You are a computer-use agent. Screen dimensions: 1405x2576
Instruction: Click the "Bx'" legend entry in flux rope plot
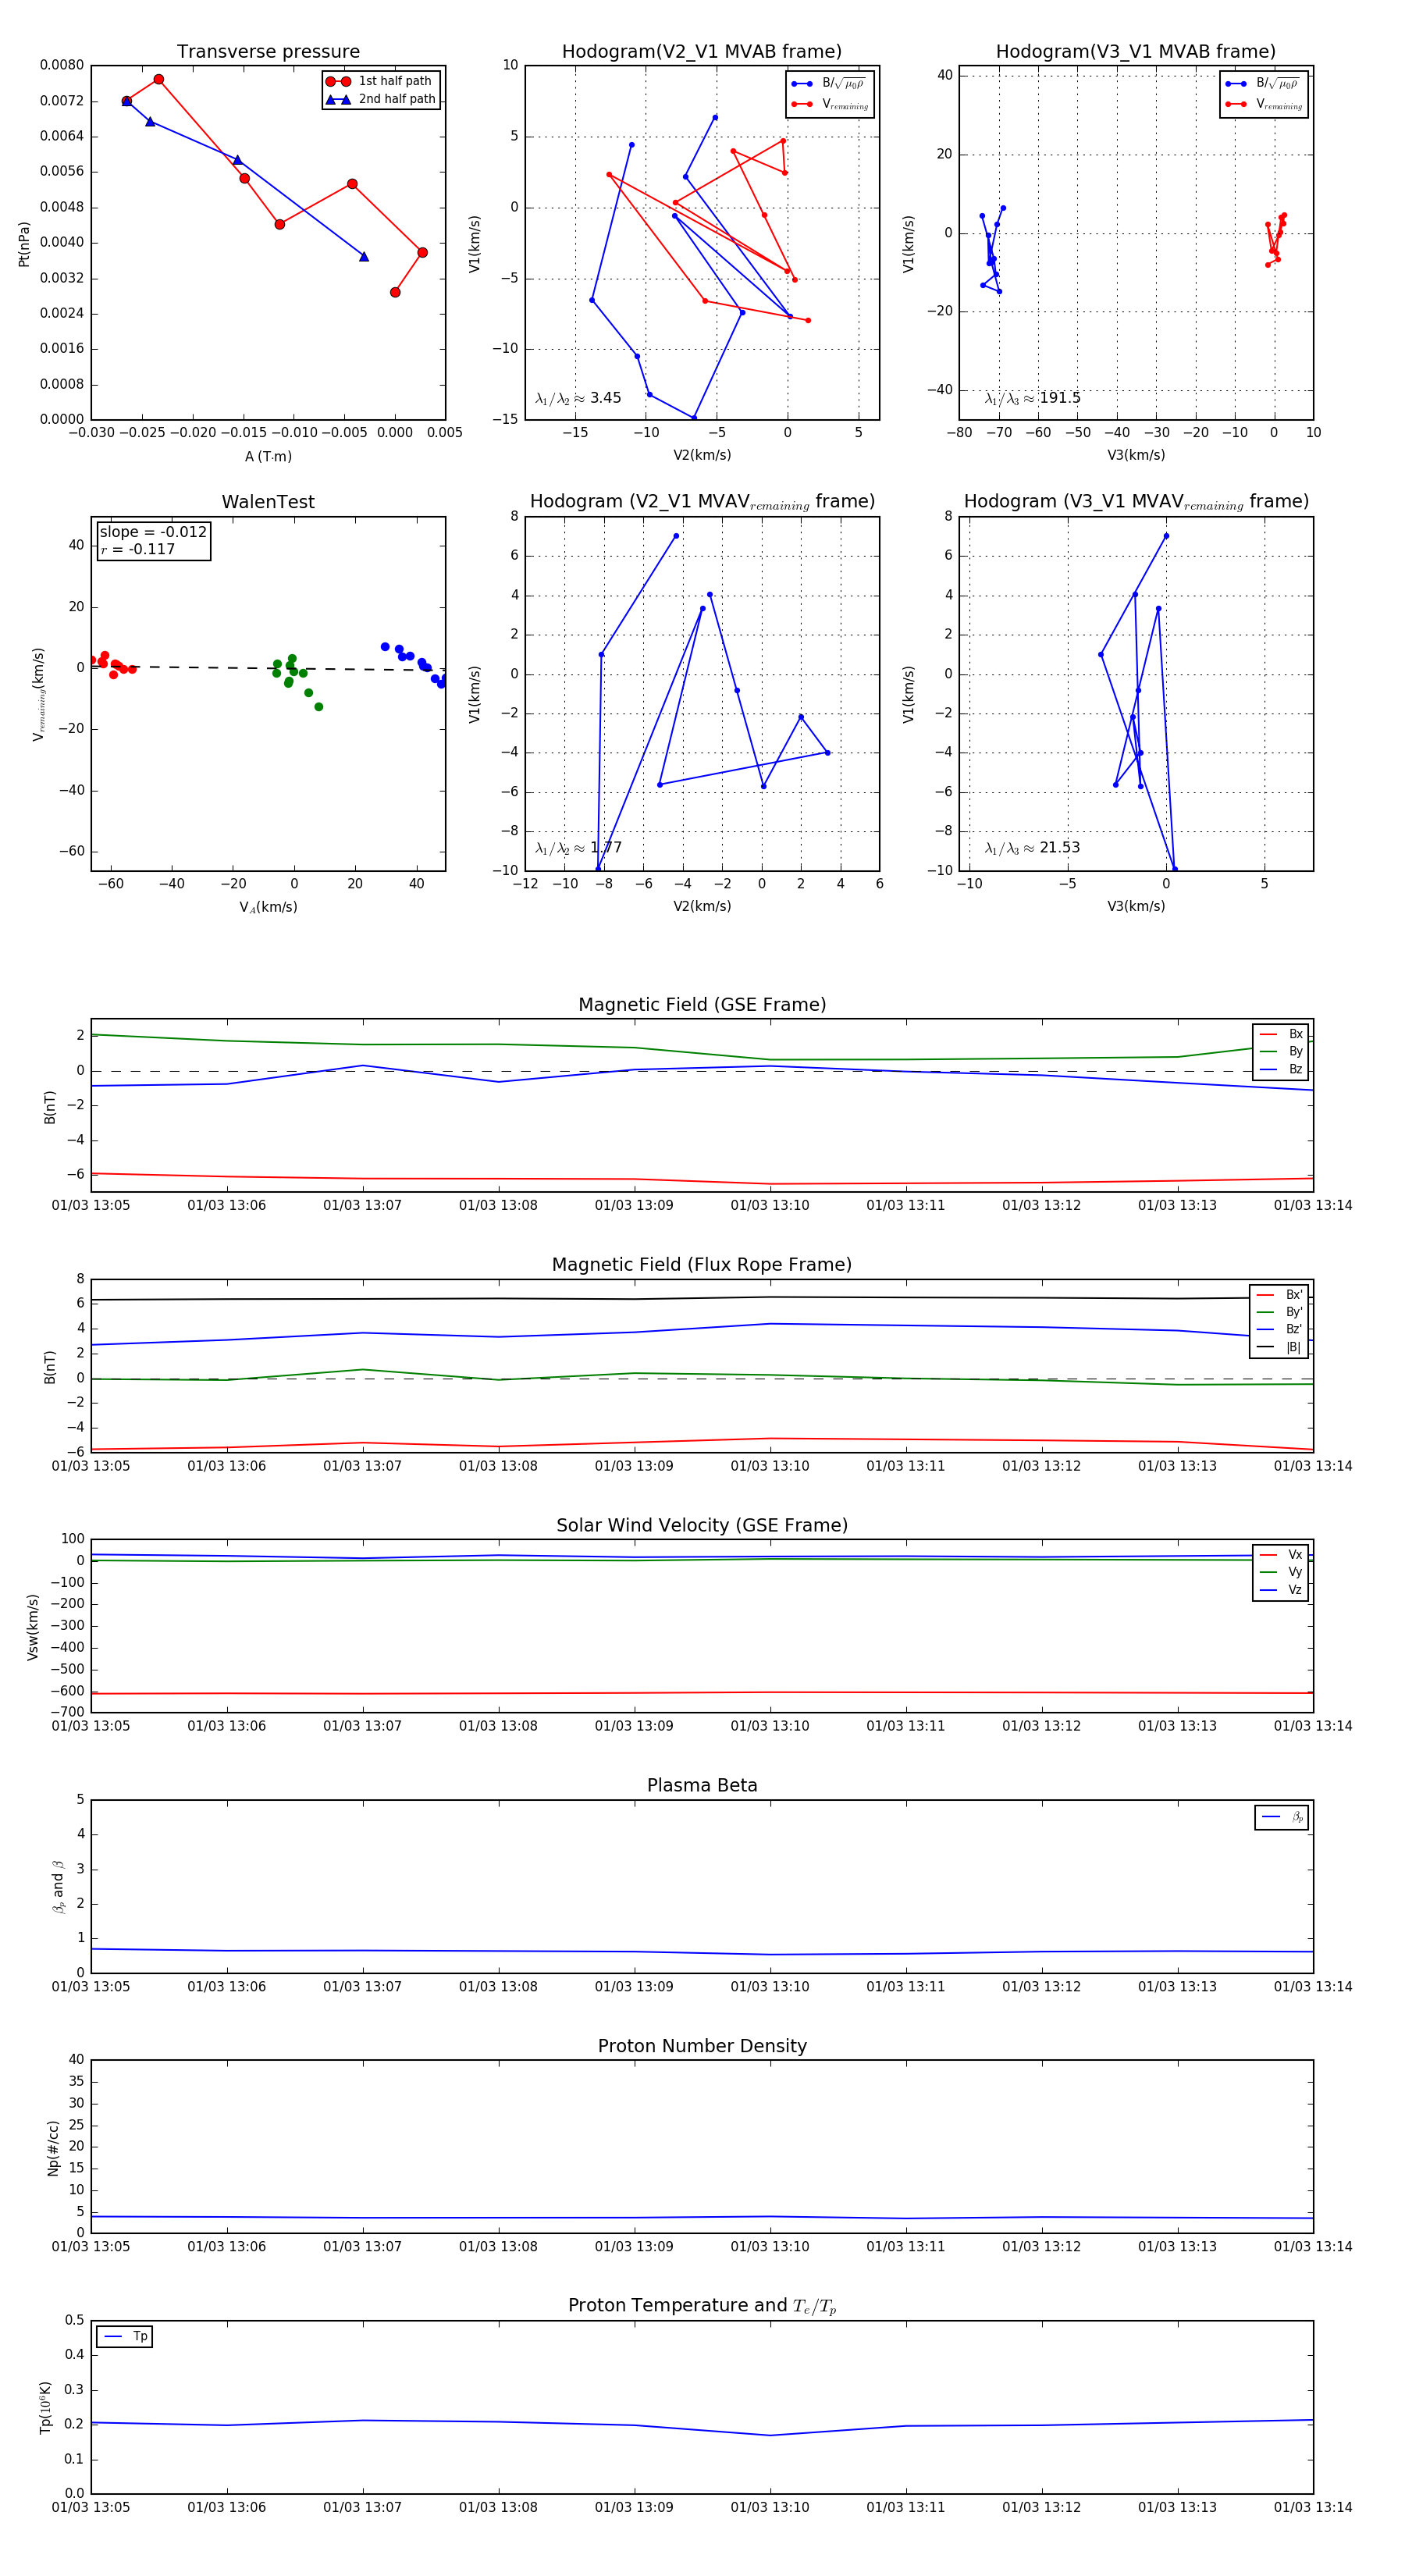1279,1294
